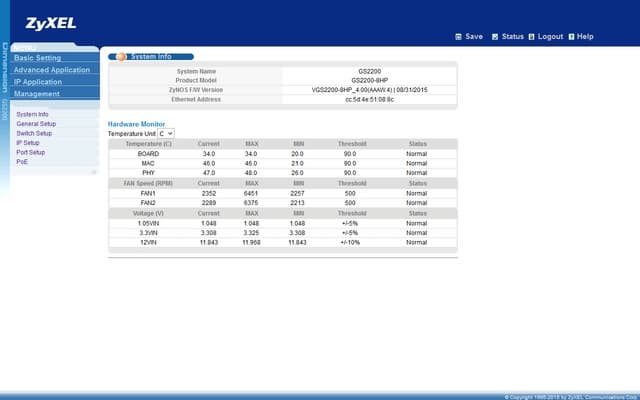The height and width of the screenshot is (400, 640).
Task: Click FAN1 current speed 2352
Action: click(x=209, y=193)
